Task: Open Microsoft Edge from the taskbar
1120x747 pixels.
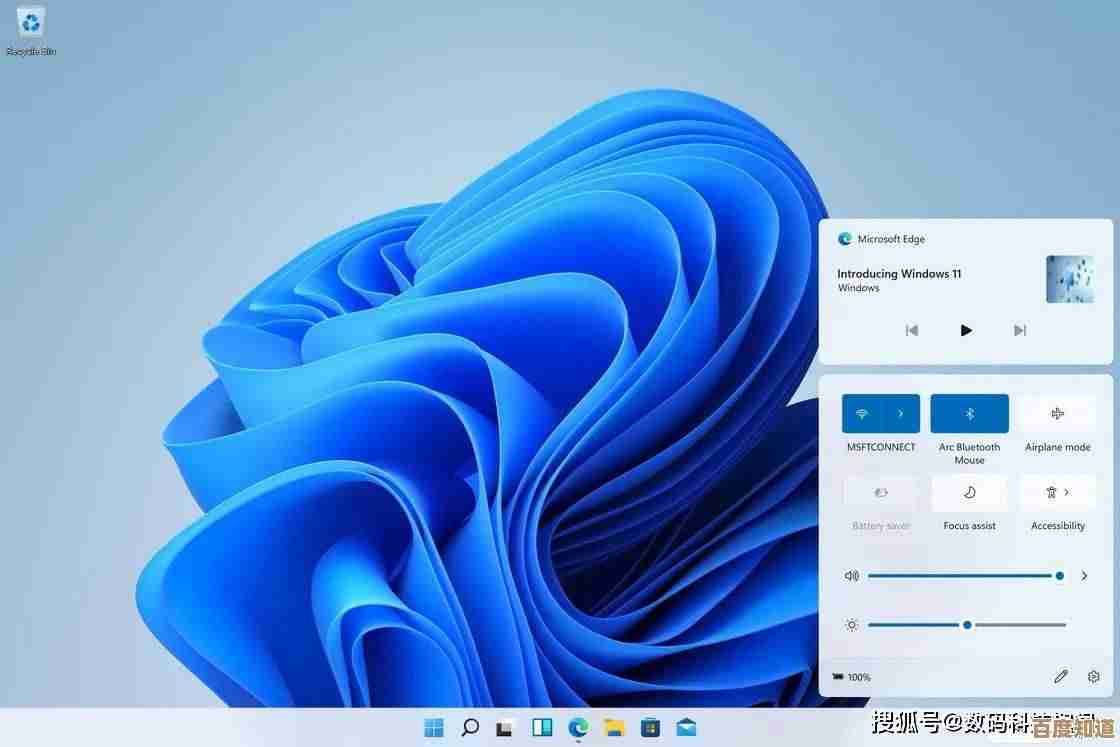Action: click(577, 729)
